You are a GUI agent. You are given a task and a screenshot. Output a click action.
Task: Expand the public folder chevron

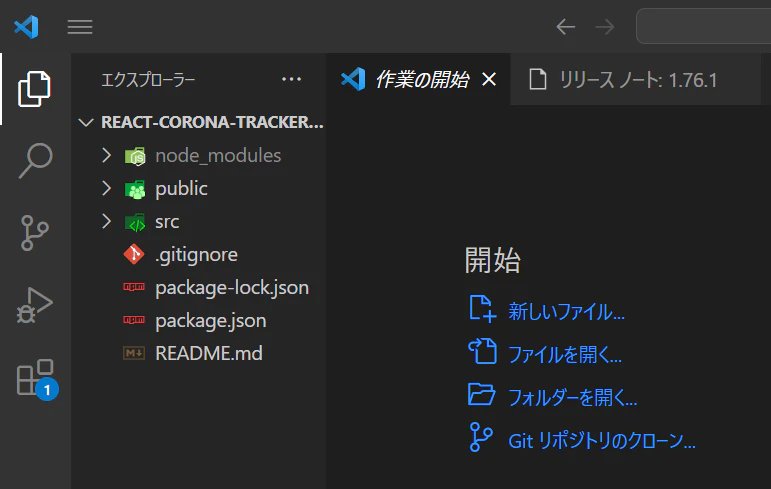point(106,188)
